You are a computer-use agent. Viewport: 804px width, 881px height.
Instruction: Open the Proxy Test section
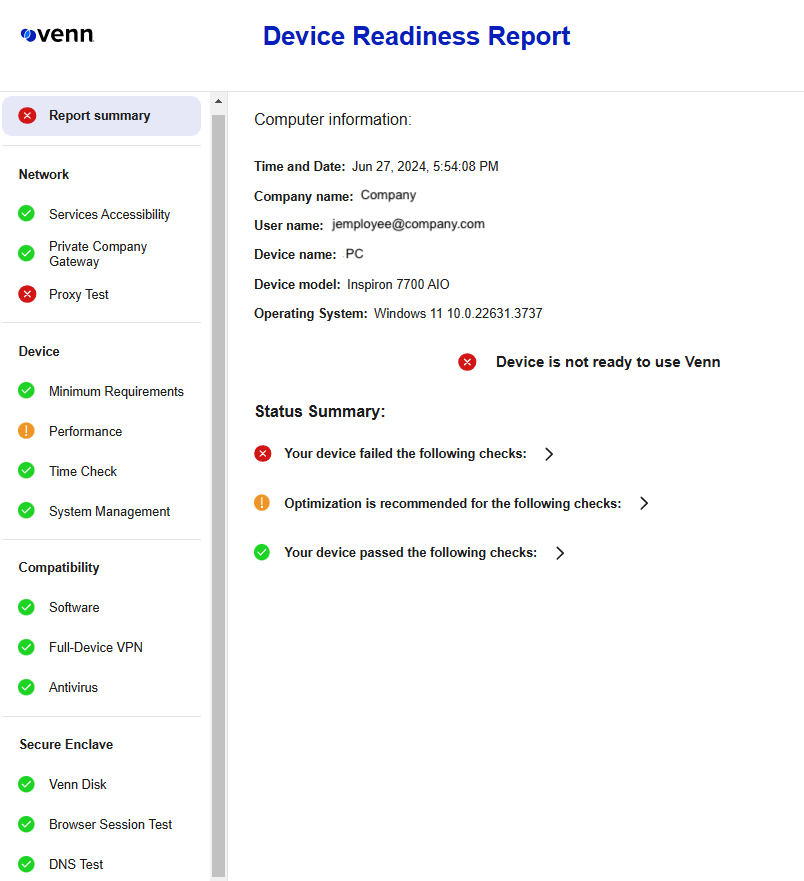pyautogui.click(x=79, y=294)
